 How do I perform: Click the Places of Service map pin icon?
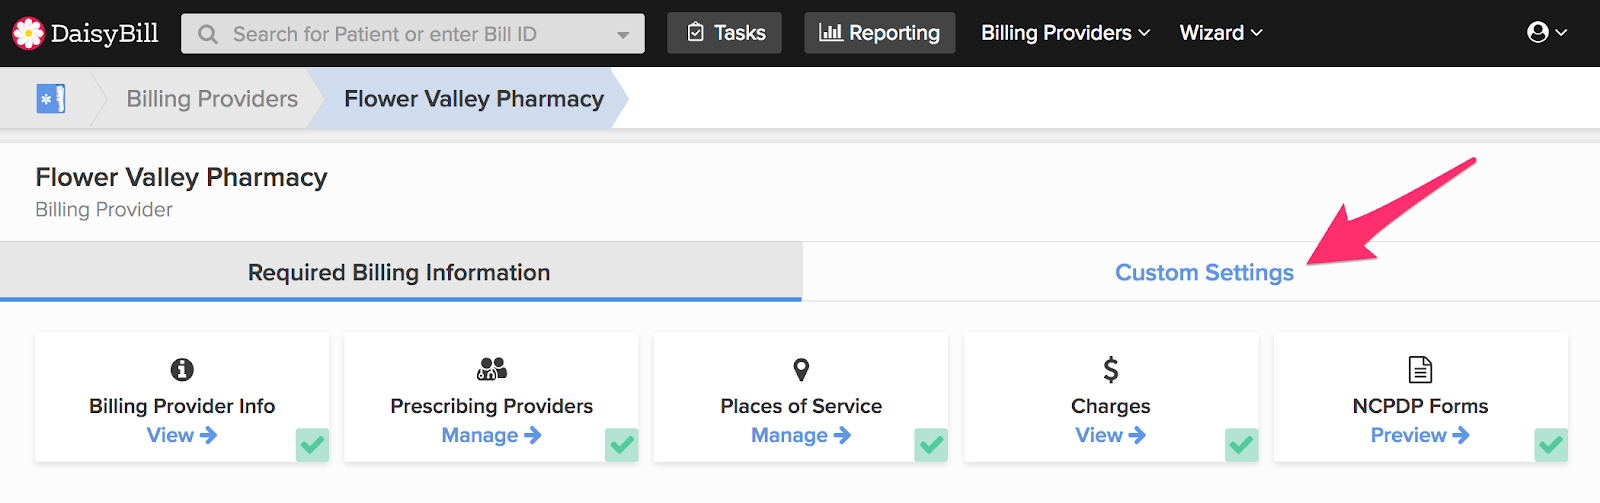(x=801, y=370)
